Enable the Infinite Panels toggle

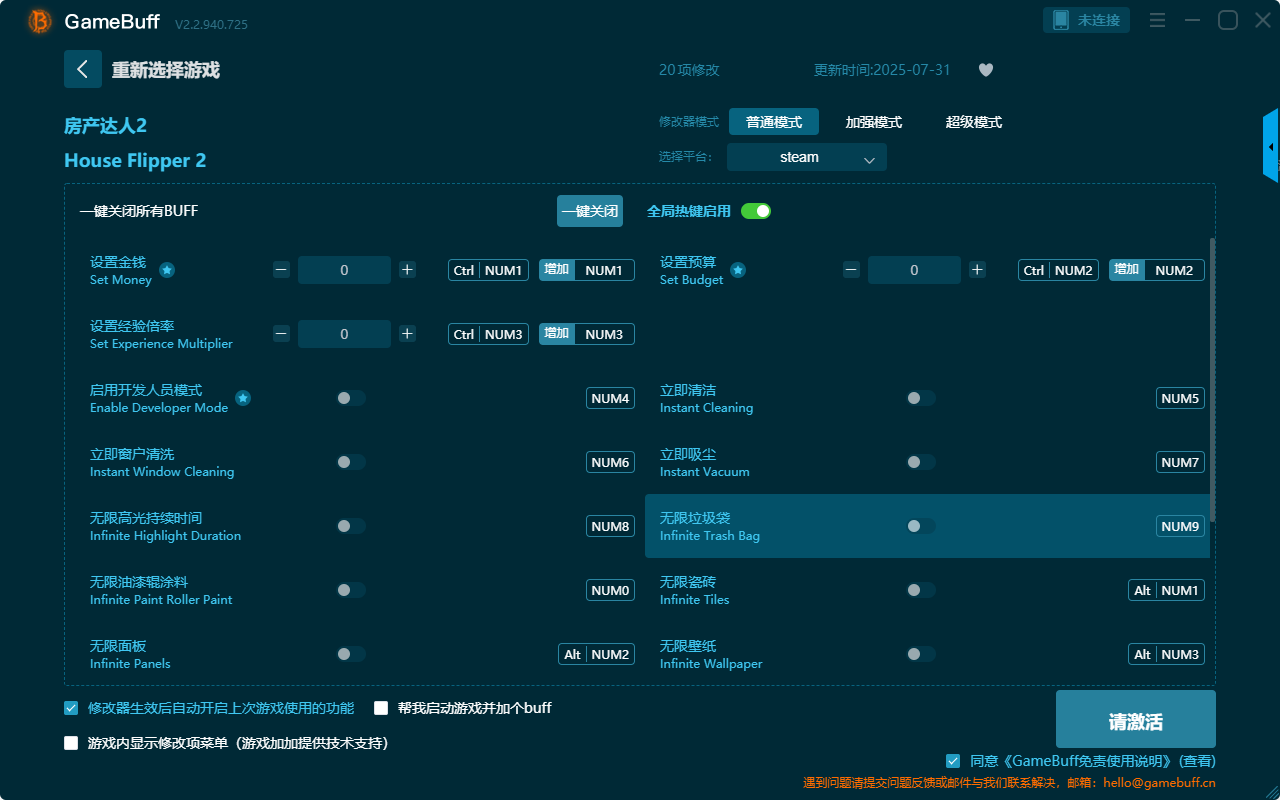point(351,654)
